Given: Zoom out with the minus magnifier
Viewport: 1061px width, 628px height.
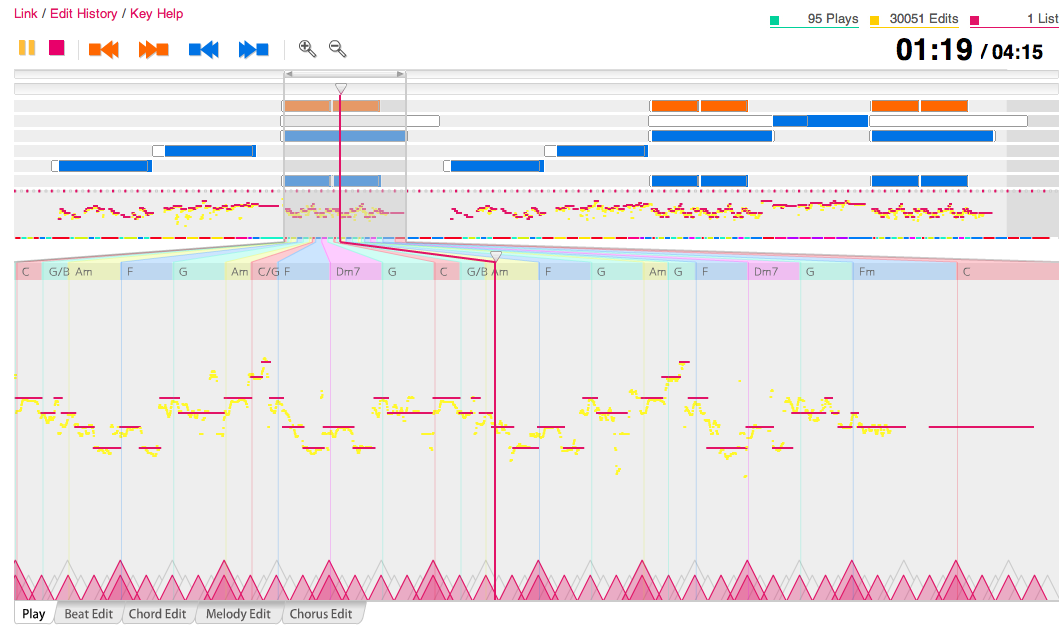Looking at the screenshot, I should point(338,49).
